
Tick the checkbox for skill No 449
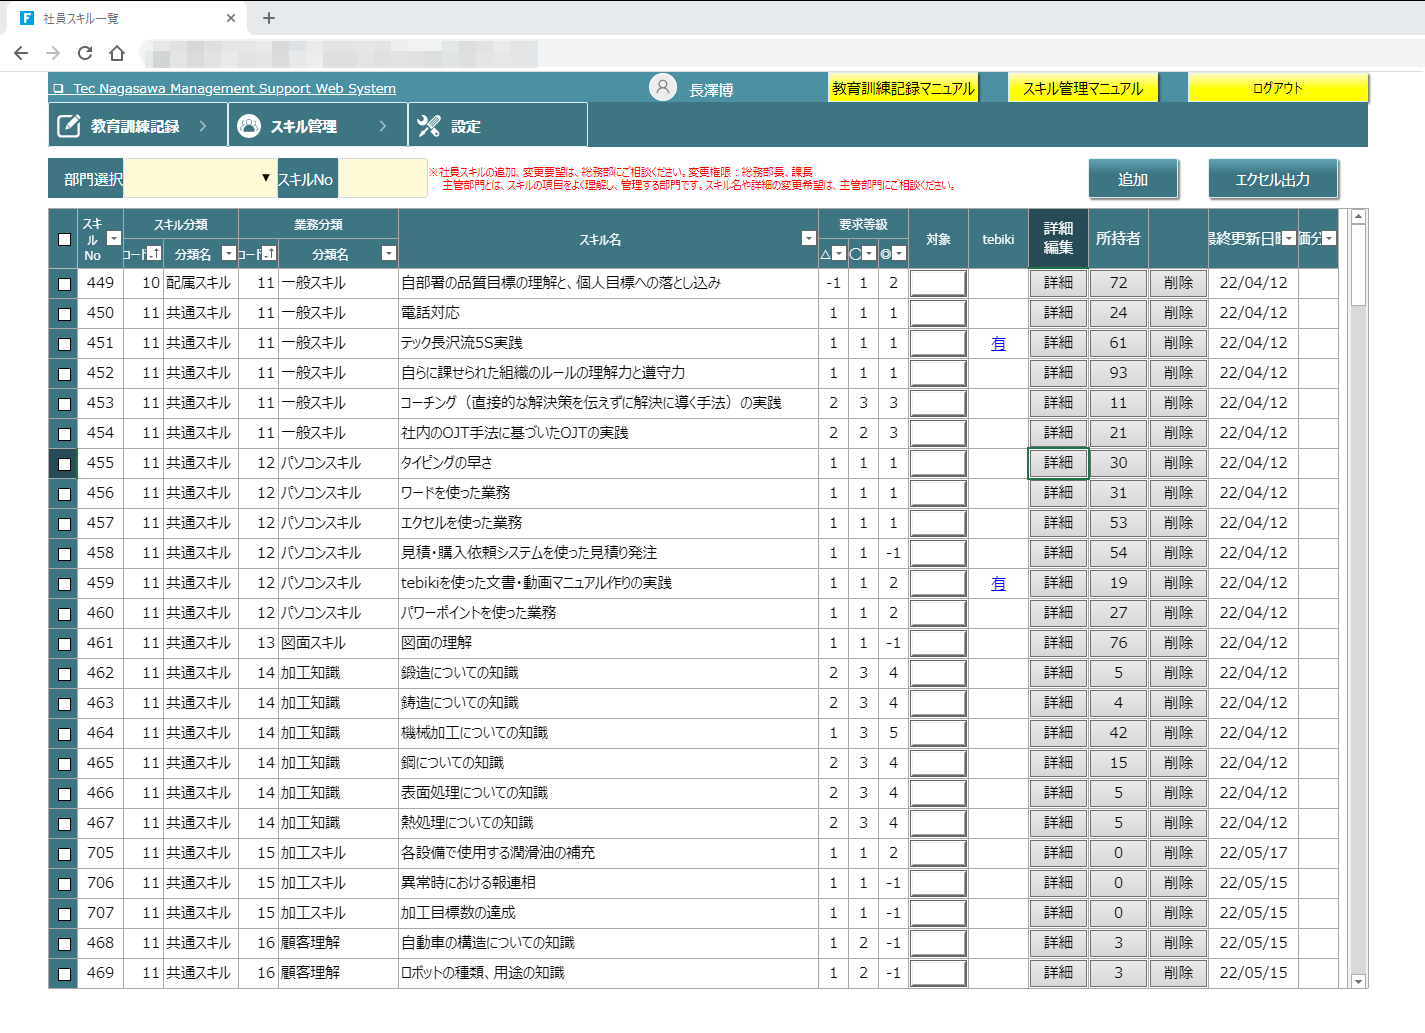64,284
